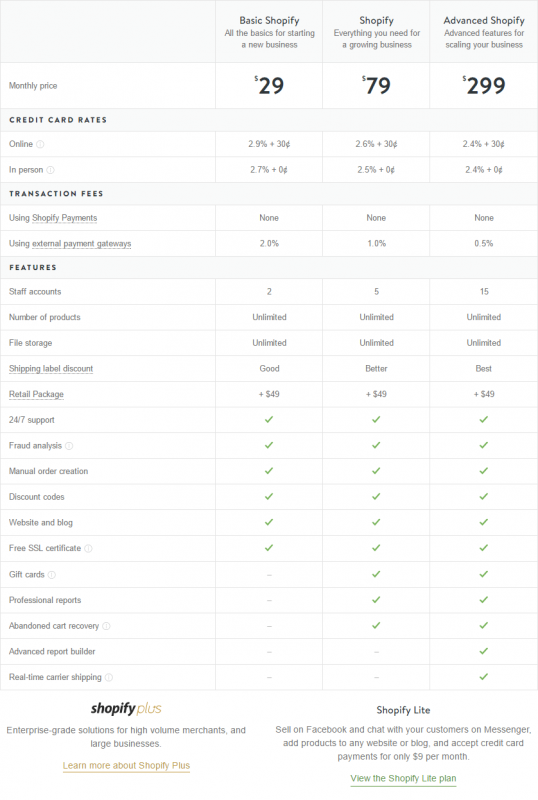The image size is (538, 800).
Task: Select the Advanced Shopify plan heading
Action: [x=484, y=20]
